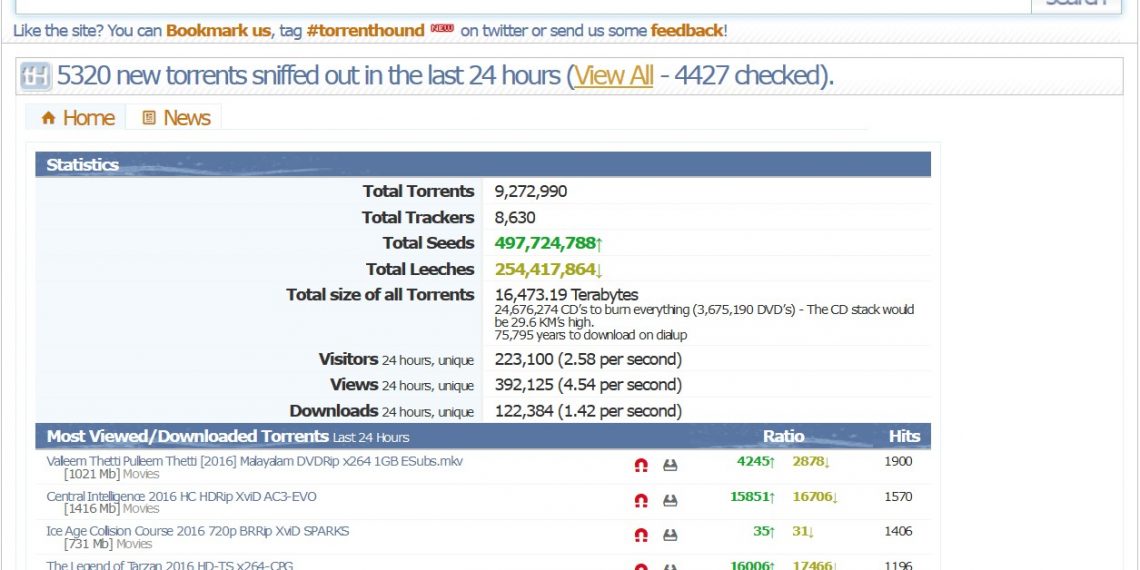
Task: Switch to the News tab
Action: [x=174, y=118]
